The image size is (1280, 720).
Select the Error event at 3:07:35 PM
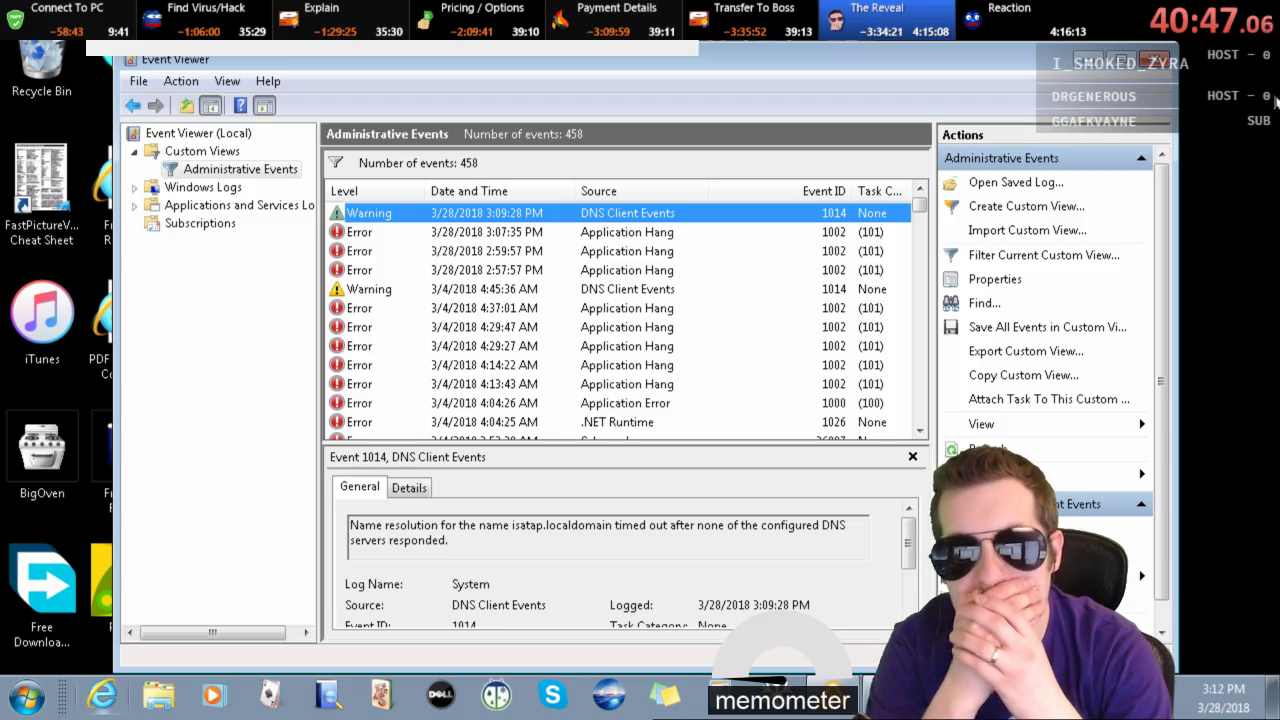pos(619,232)
